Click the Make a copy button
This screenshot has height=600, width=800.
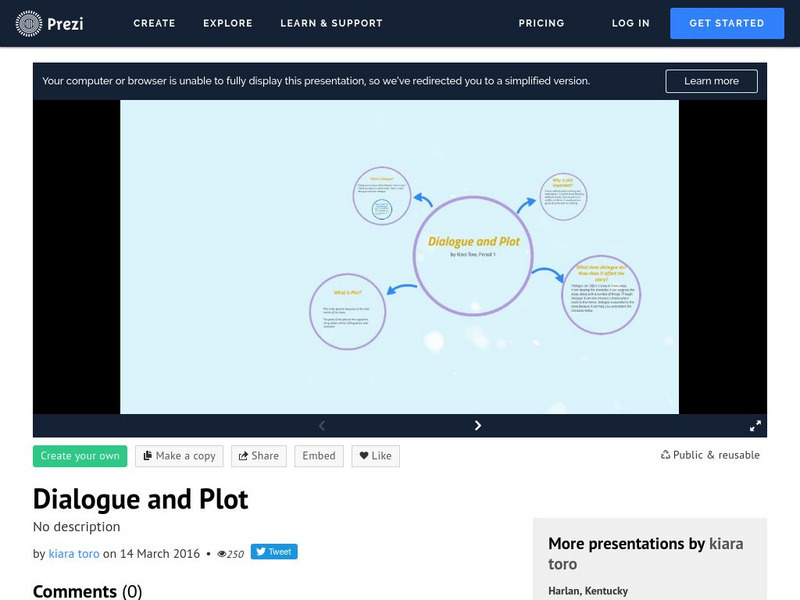pyautogui.click(x=179, y=456)
